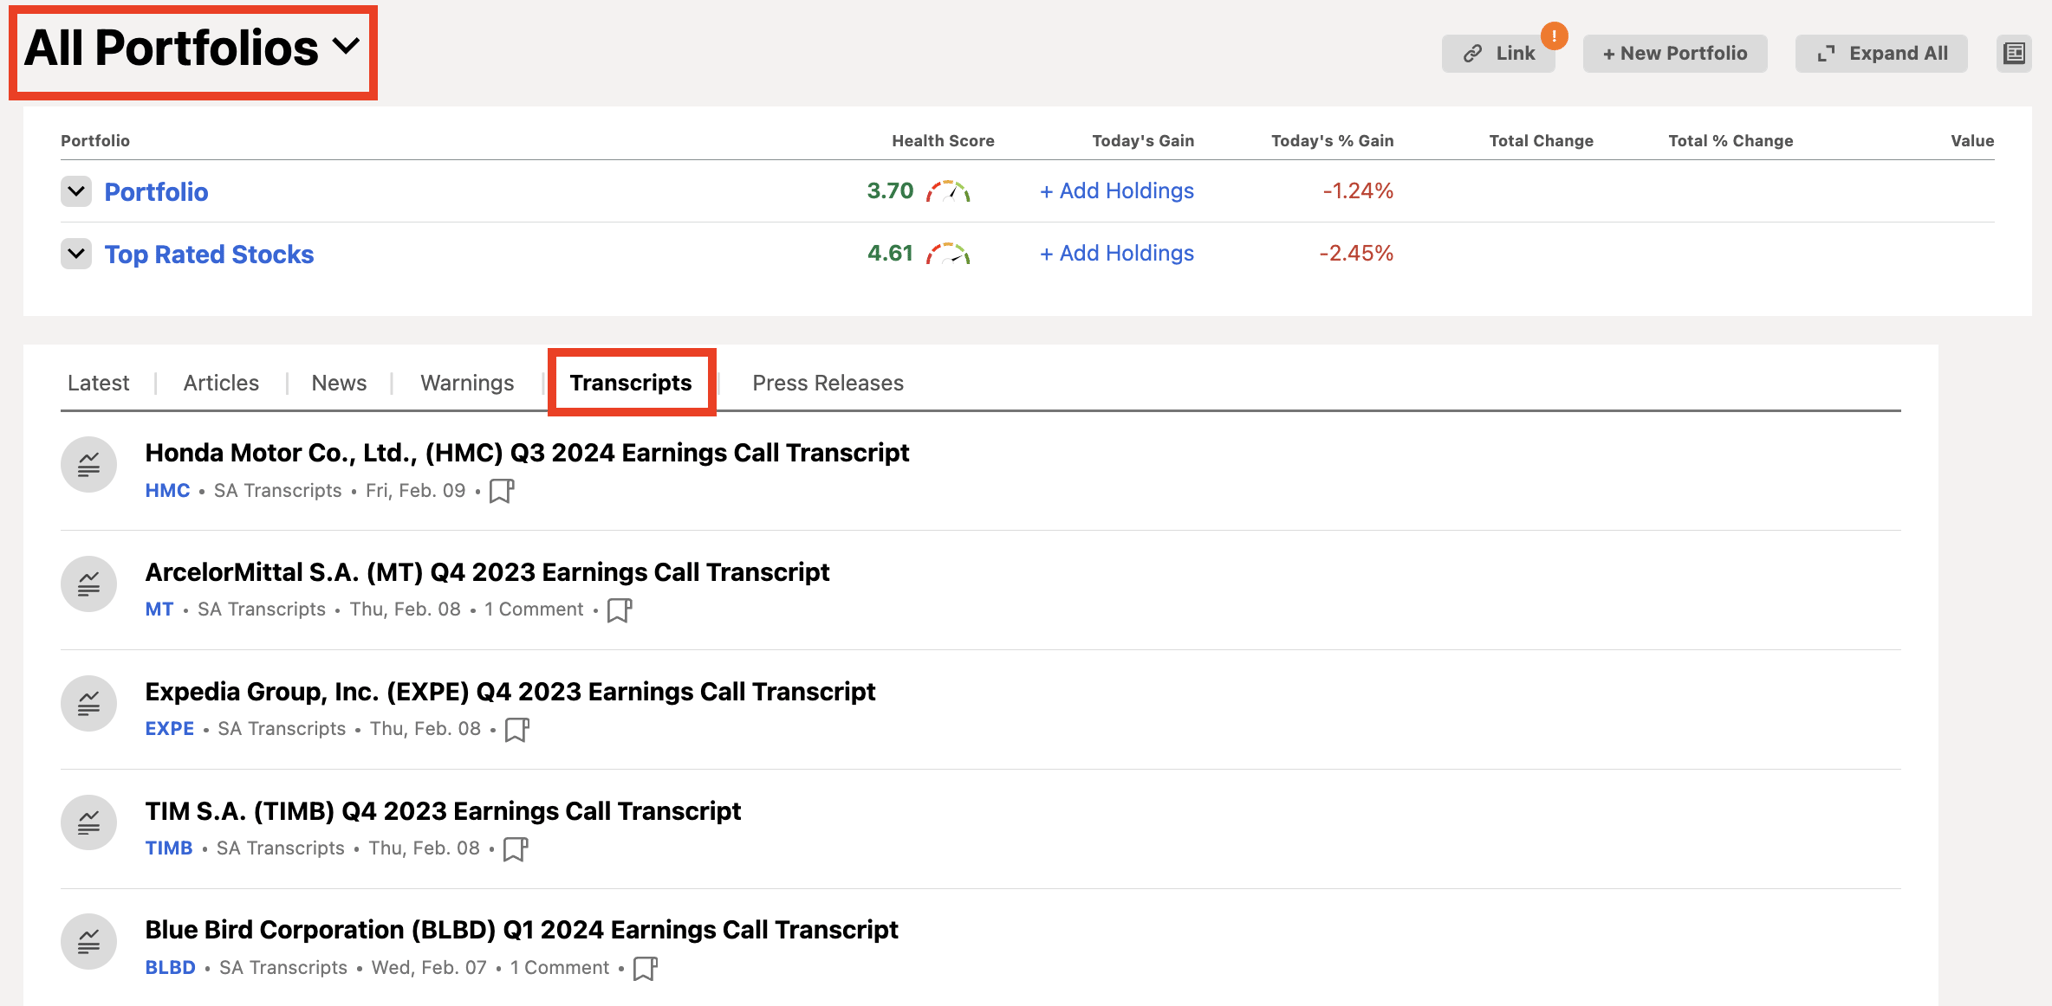Open the portfolio list view icon top right
2052x1006 pixels.
coord(2014,53)
